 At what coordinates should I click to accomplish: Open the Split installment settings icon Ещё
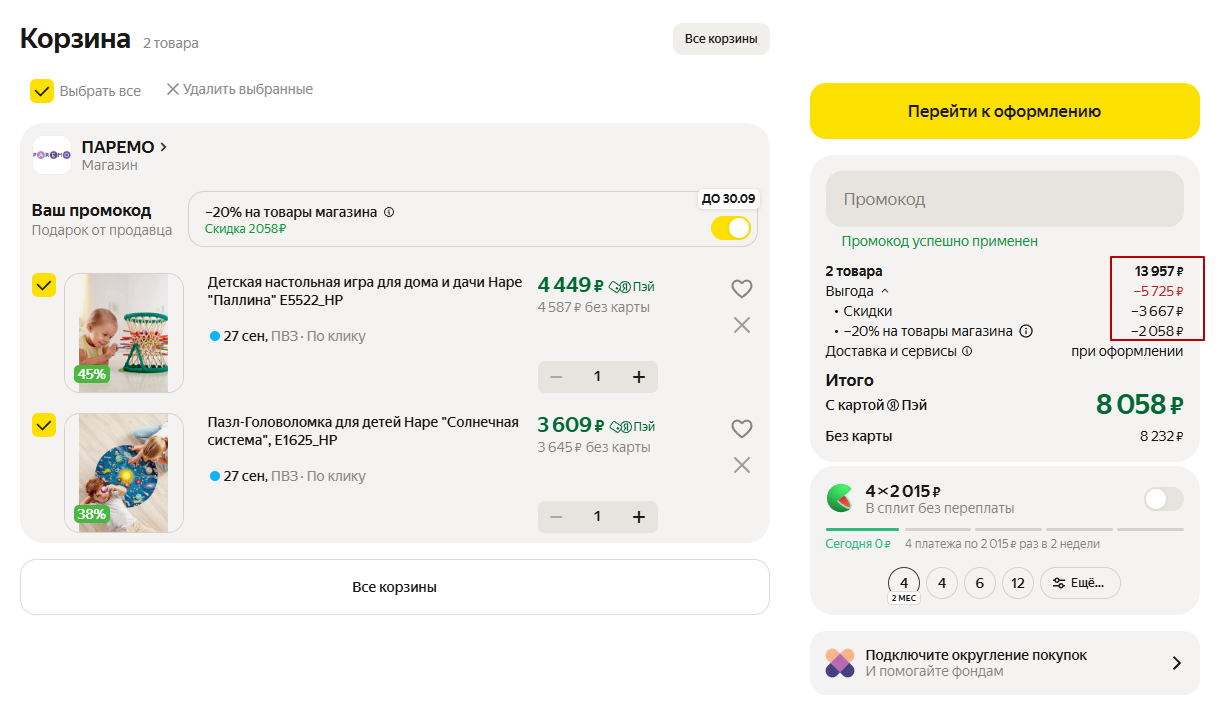point(1080,583)
